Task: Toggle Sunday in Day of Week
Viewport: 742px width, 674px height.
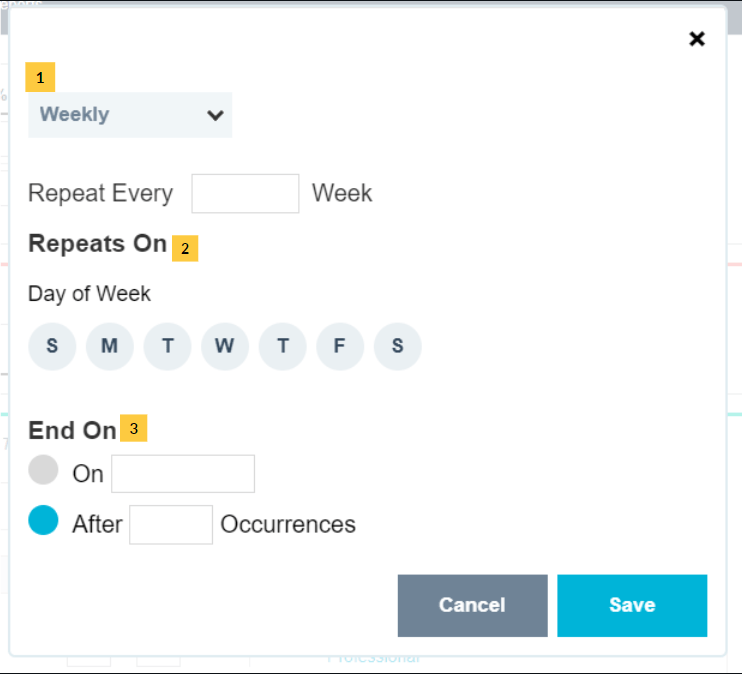Action: (52, 347)
